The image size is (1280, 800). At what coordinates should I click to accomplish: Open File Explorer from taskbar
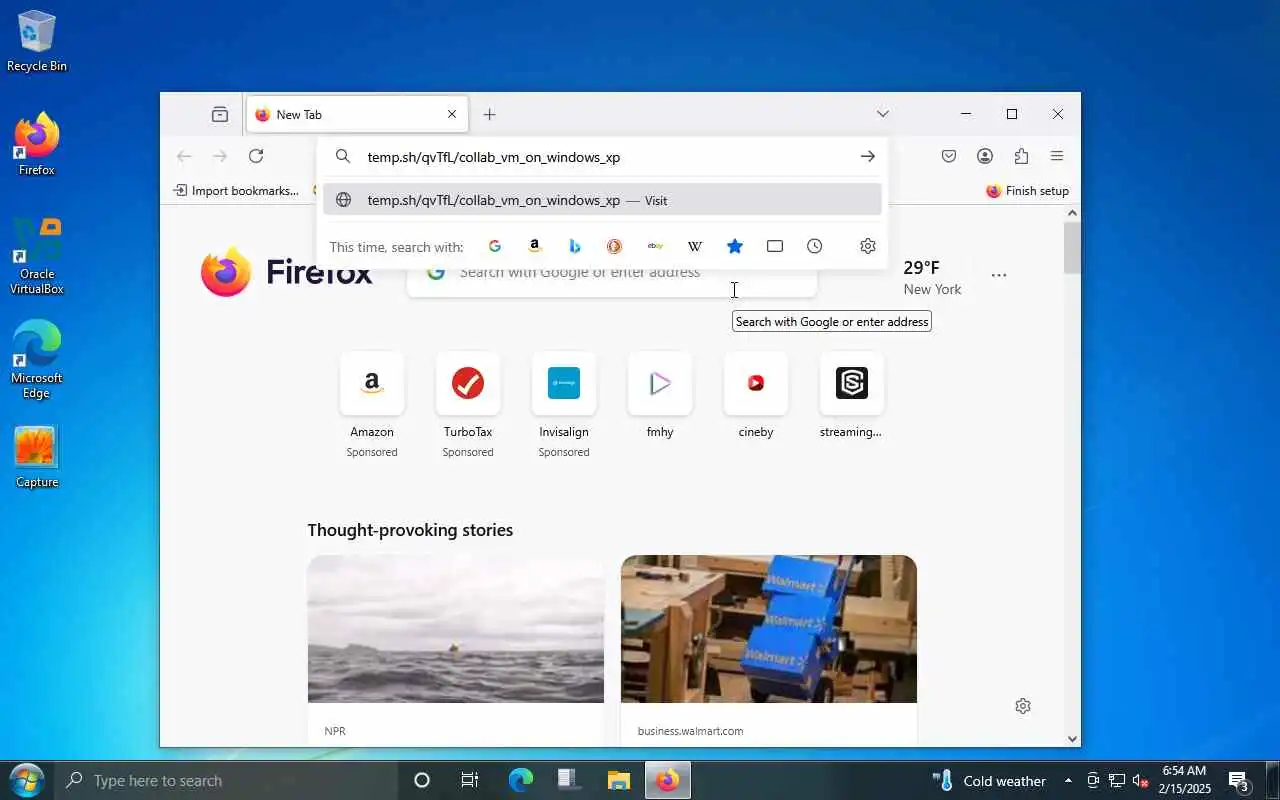(x=619, y=781)
